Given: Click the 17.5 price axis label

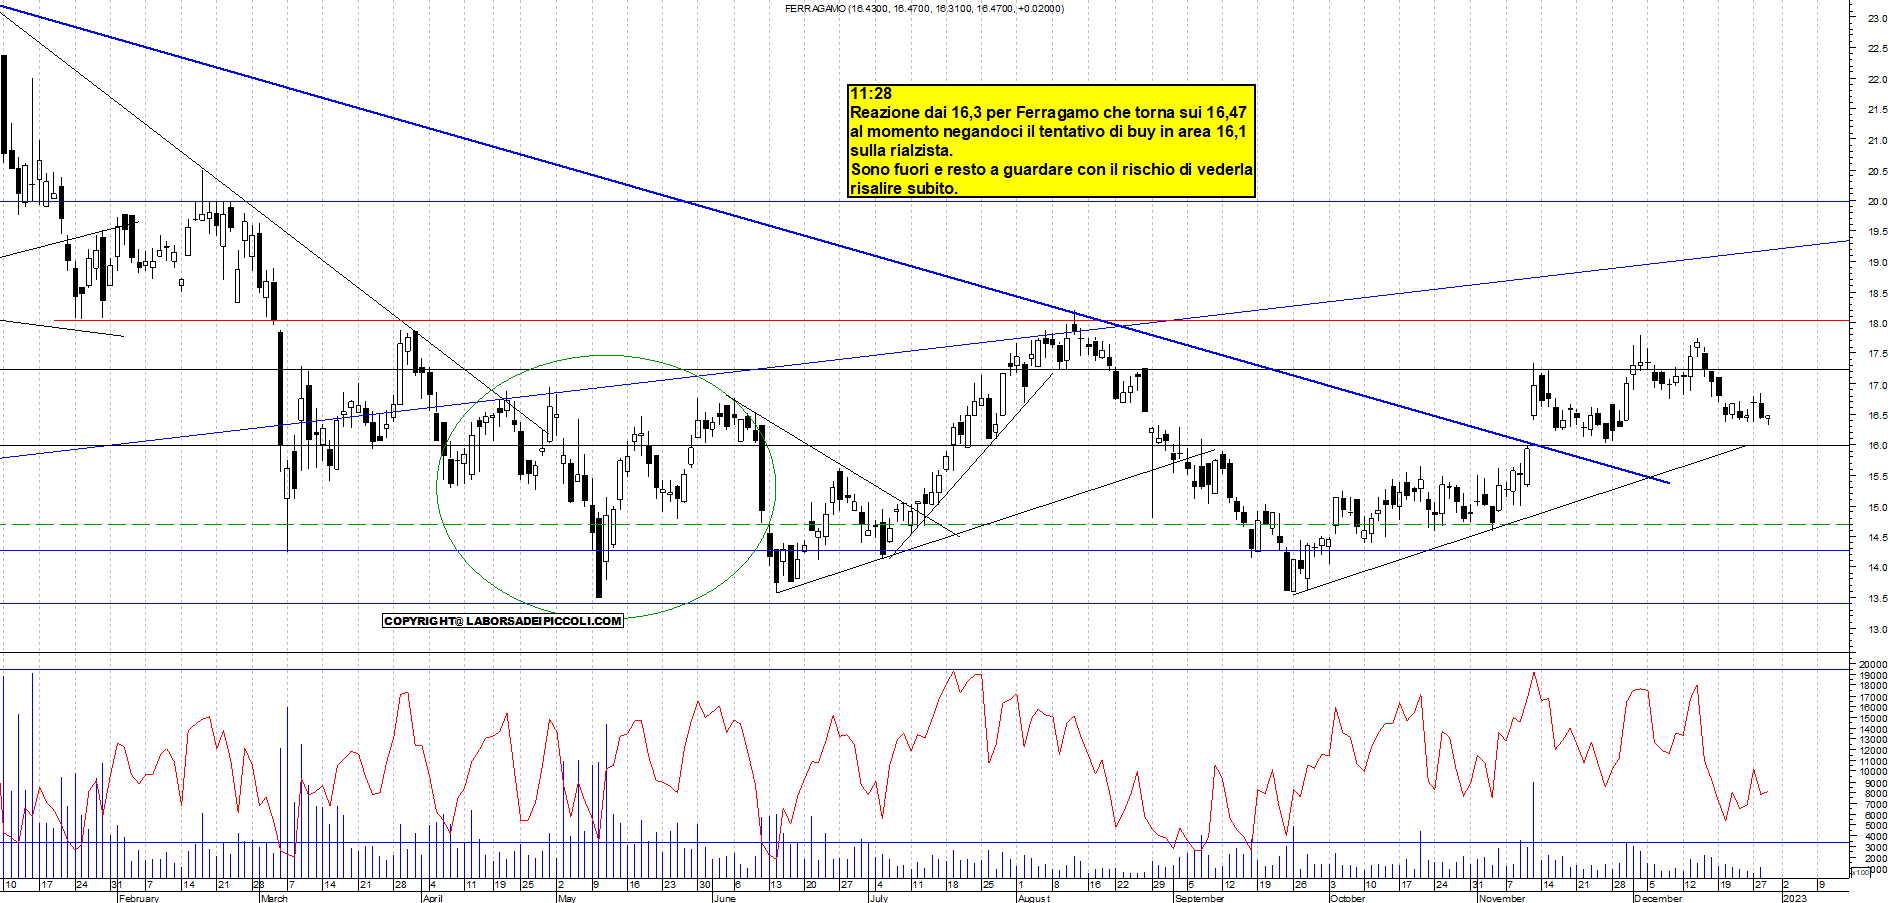Looking at the screenshot, I should [x=1877, y=354].
